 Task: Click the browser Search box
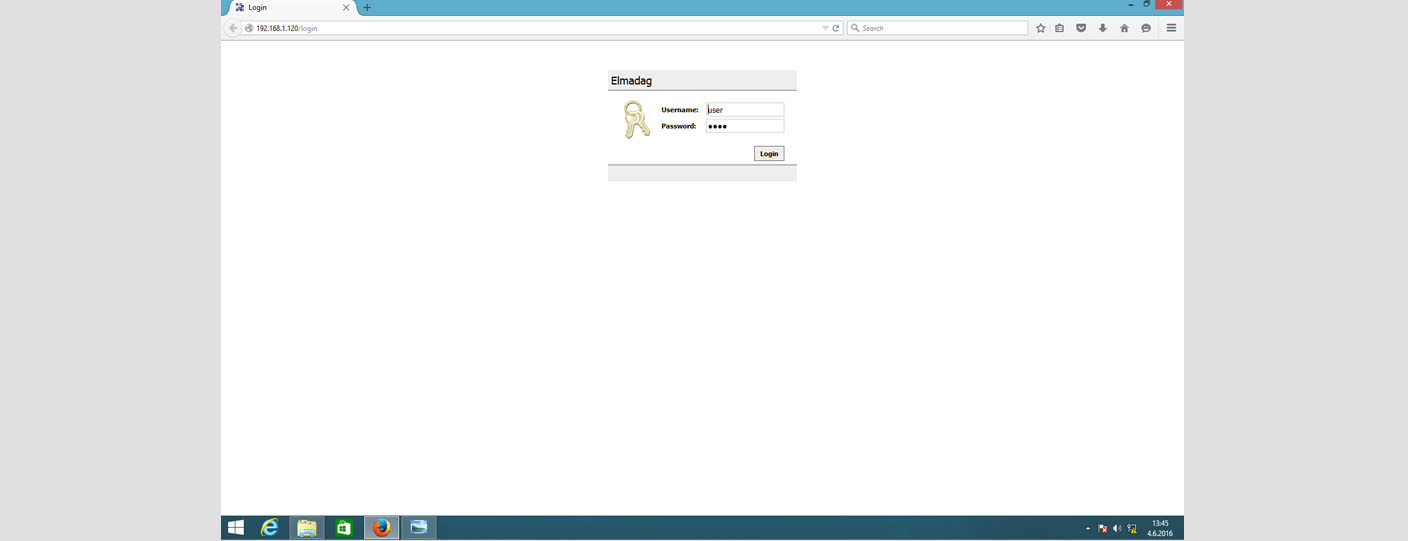[x=940, y=28]
